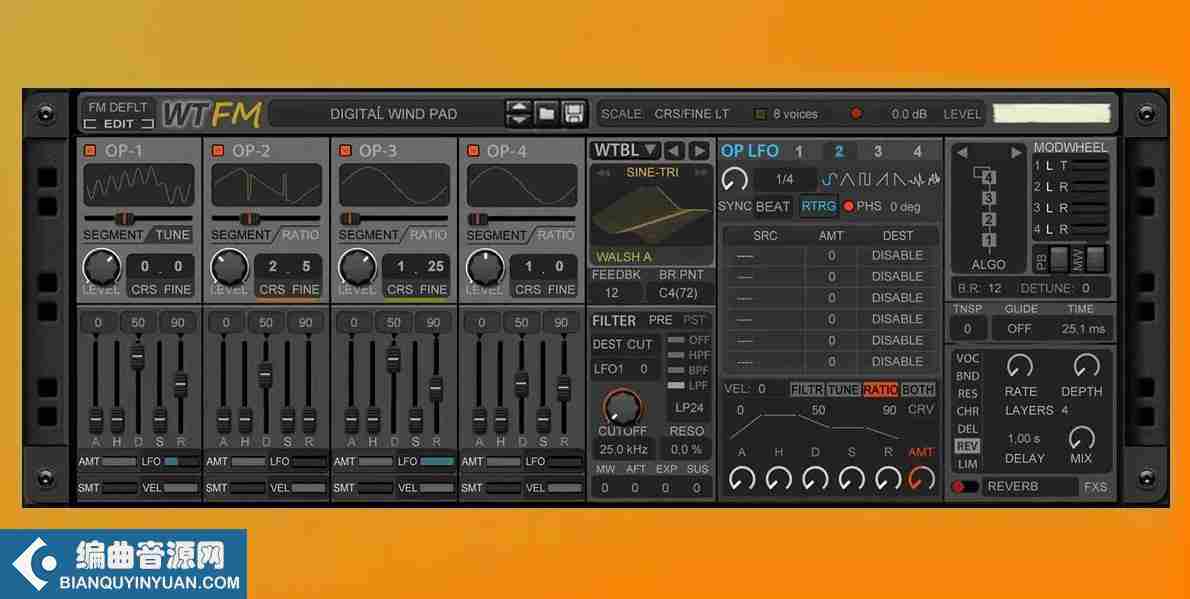The width and height of the screenshot is (1190, 599).
Task: Open the GLIDE OFF mode selector
Action: (x=1018, y=329)
